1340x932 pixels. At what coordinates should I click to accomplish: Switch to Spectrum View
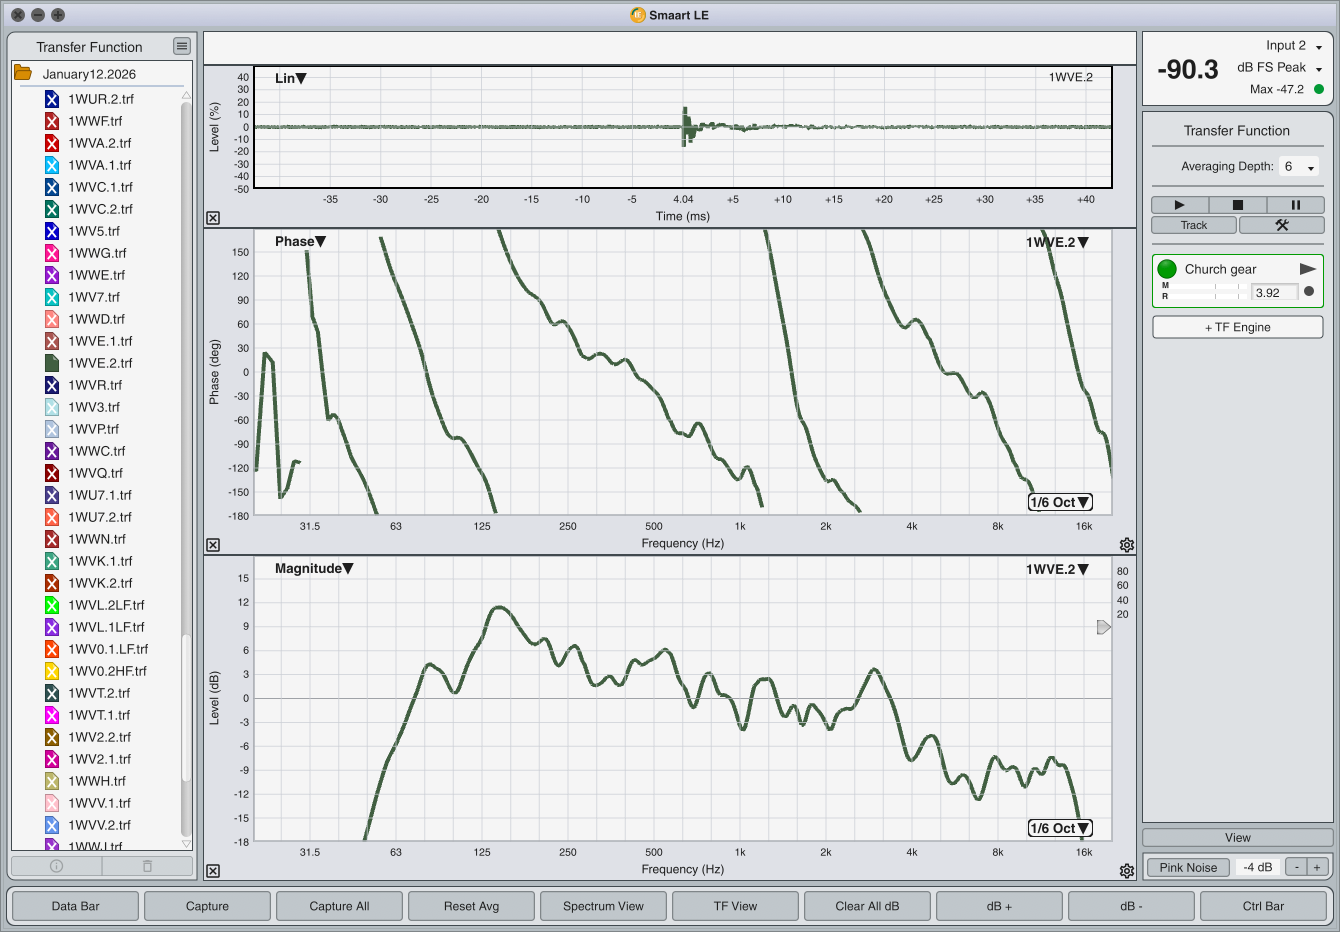[603, 906]
